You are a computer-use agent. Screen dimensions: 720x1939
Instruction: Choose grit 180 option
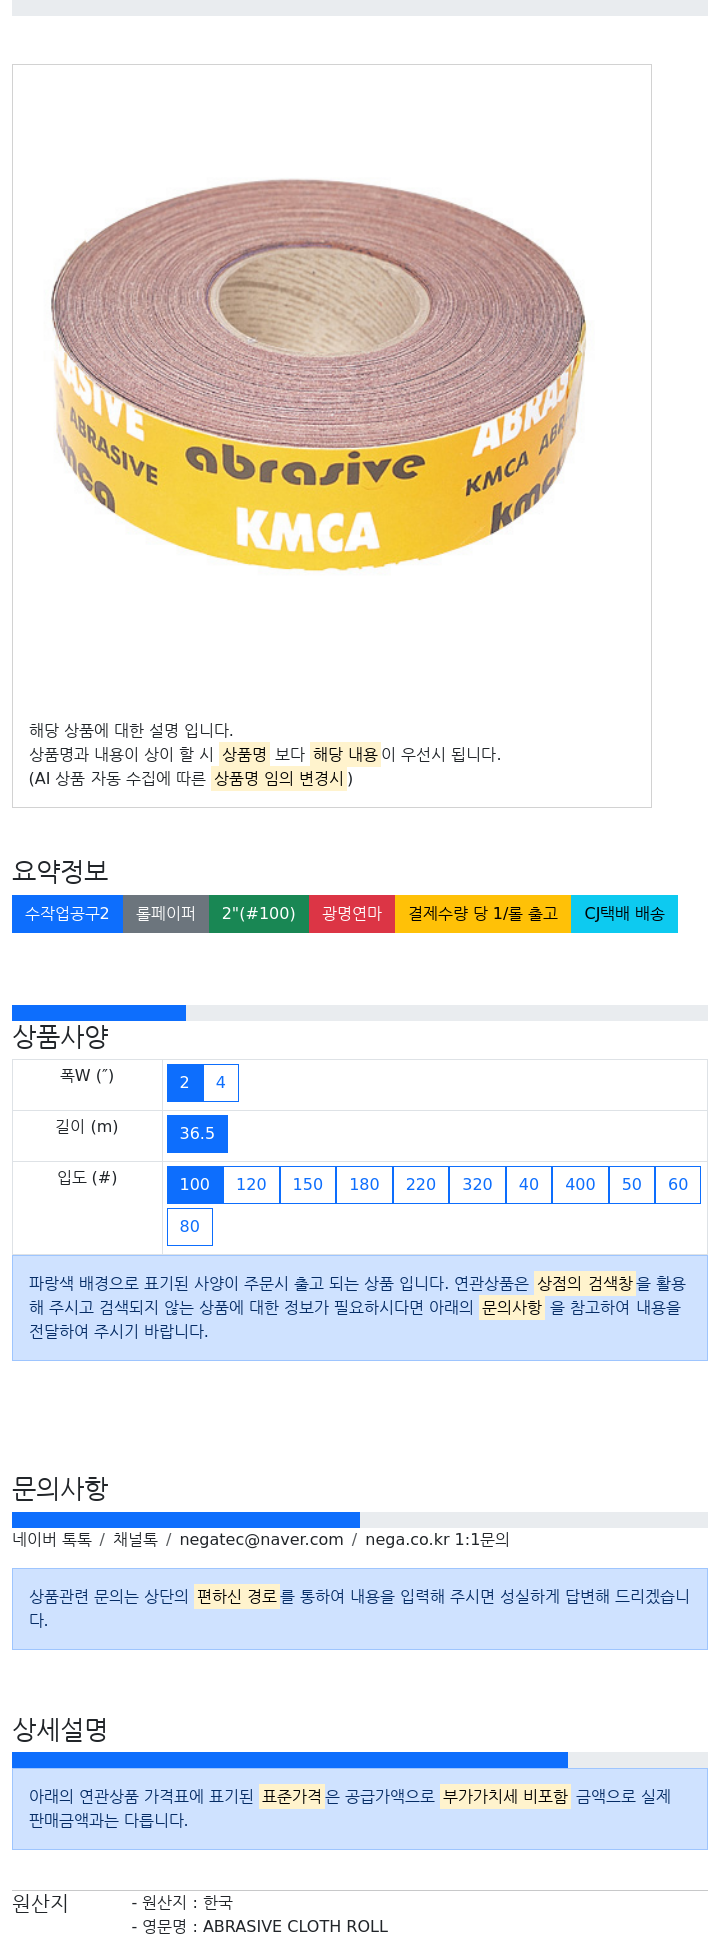364,1185
